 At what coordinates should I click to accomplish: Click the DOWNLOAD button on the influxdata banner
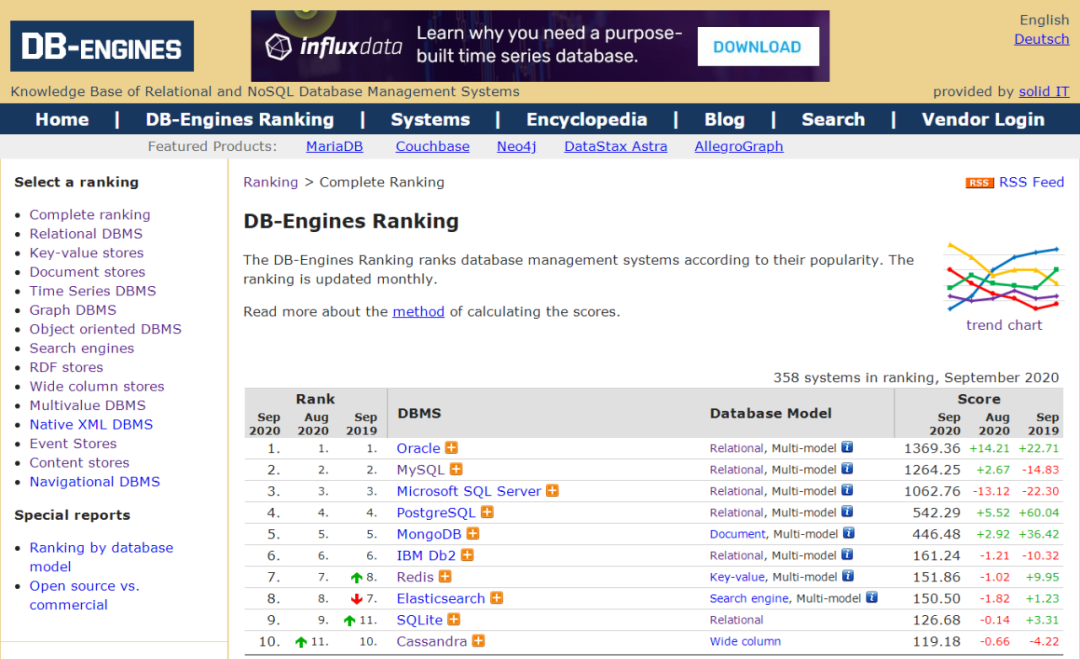(x=757, y=46)
